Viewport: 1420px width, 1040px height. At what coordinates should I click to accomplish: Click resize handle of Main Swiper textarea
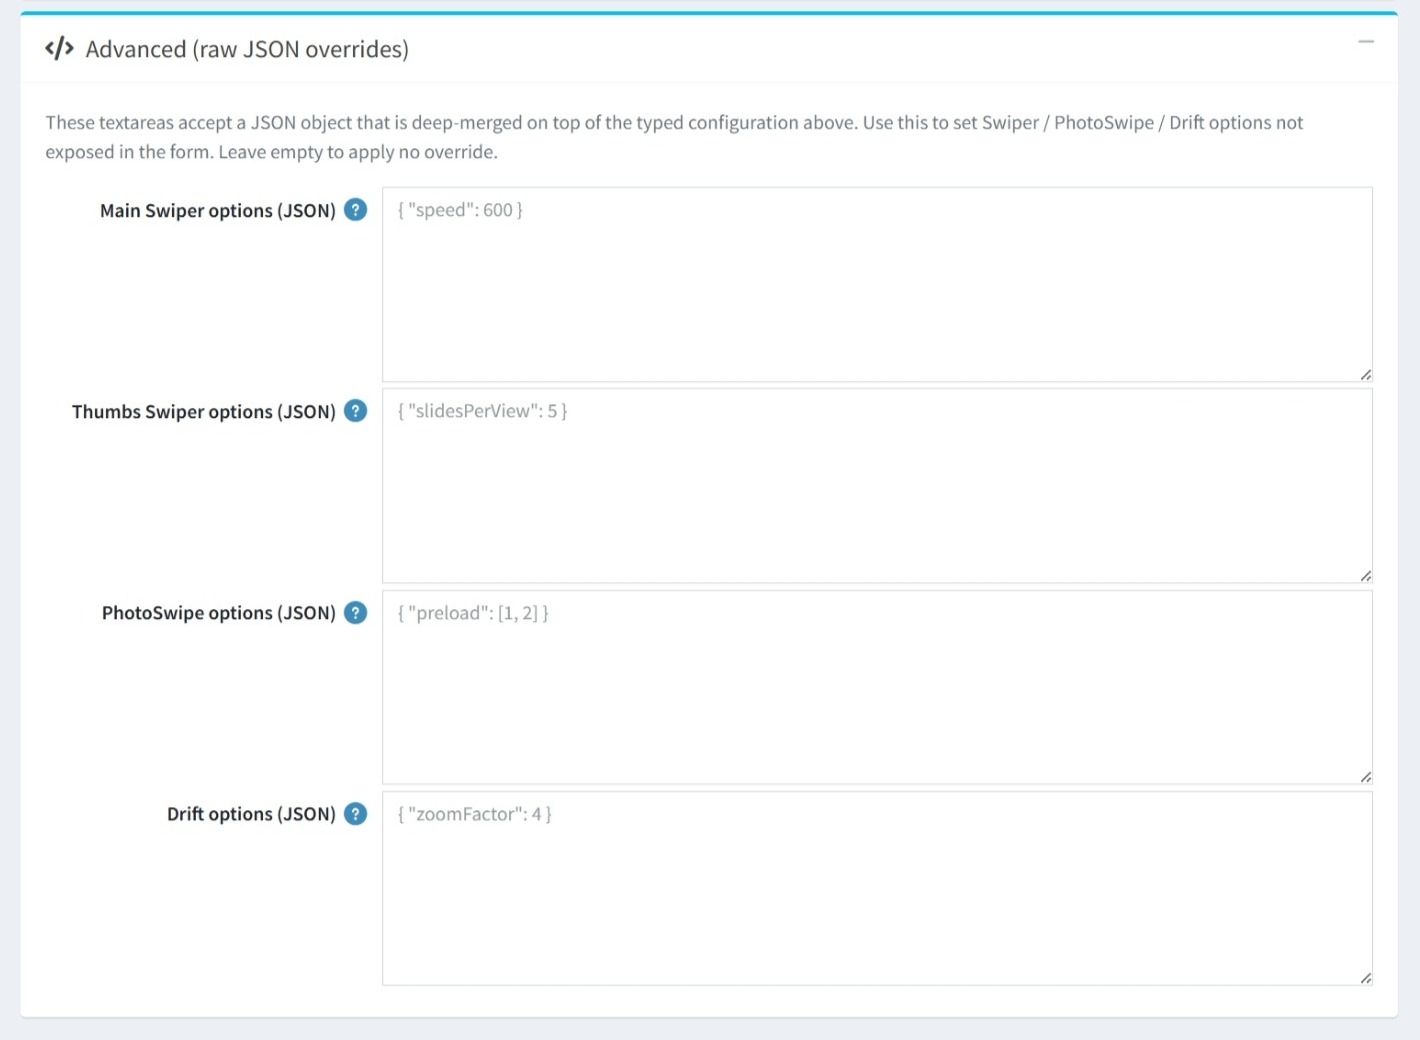point(1365,374)
